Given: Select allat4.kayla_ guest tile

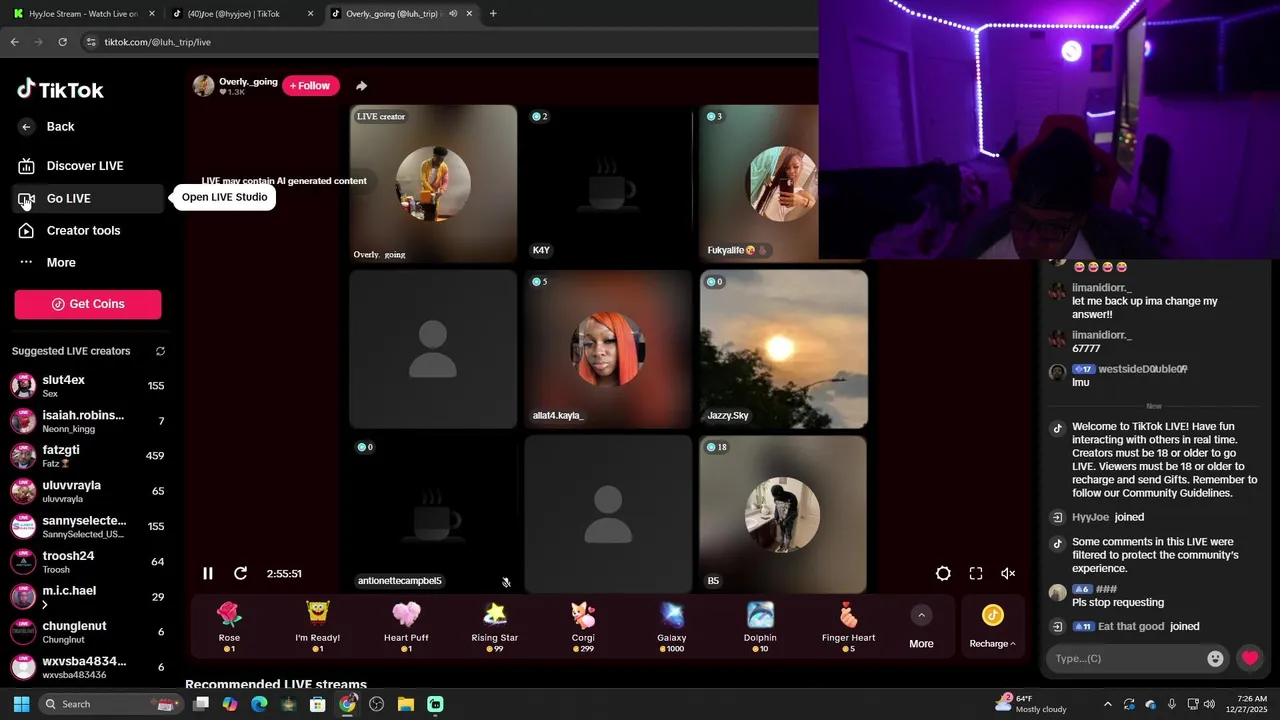Looking at the screenshot, I should point(608,349).
